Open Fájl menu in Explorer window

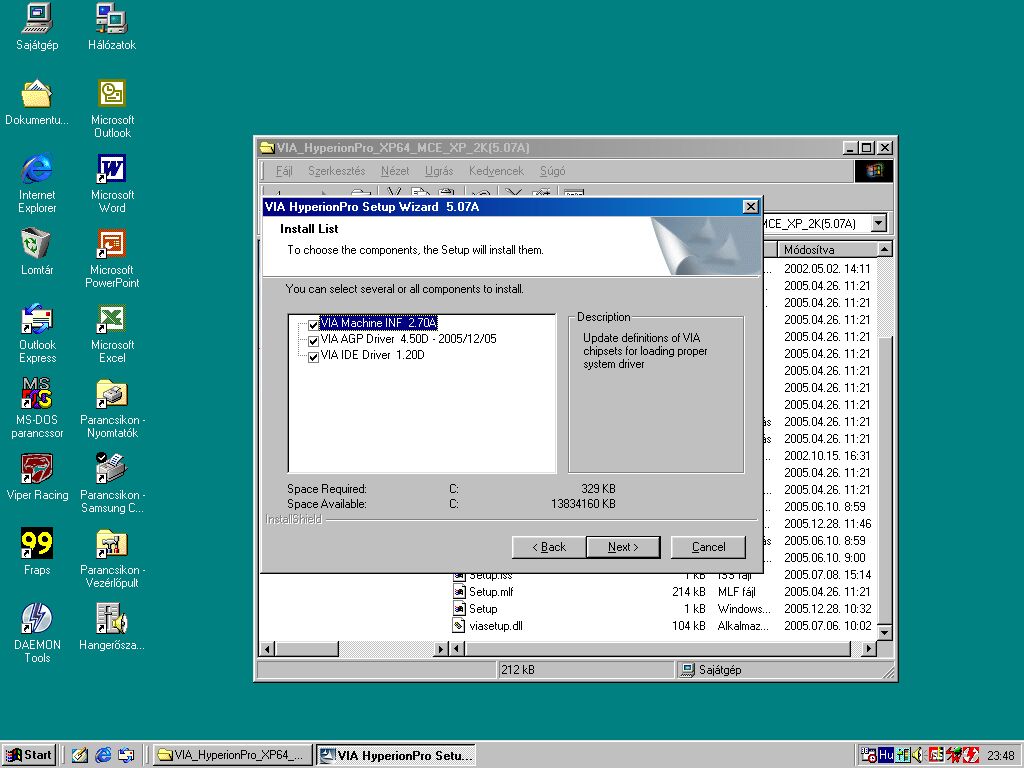(x=283, y=171)
